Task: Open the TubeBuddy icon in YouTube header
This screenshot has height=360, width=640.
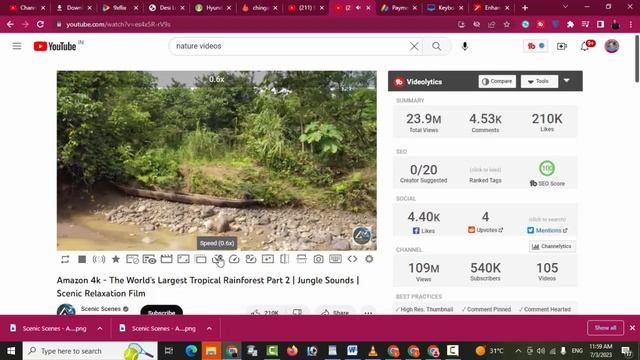Action: pyautogui.click(x=536, y=46)
